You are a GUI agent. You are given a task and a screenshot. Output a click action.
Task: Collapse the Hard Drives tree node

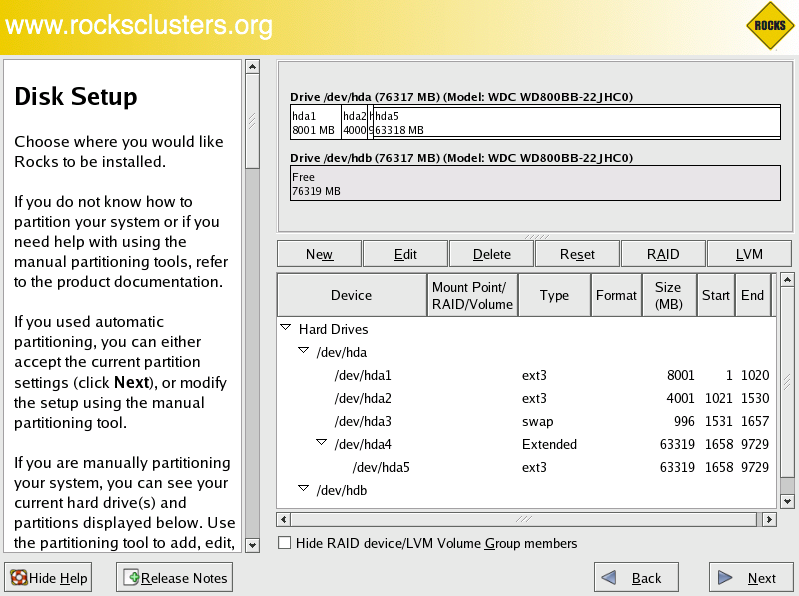pos(286,328)
